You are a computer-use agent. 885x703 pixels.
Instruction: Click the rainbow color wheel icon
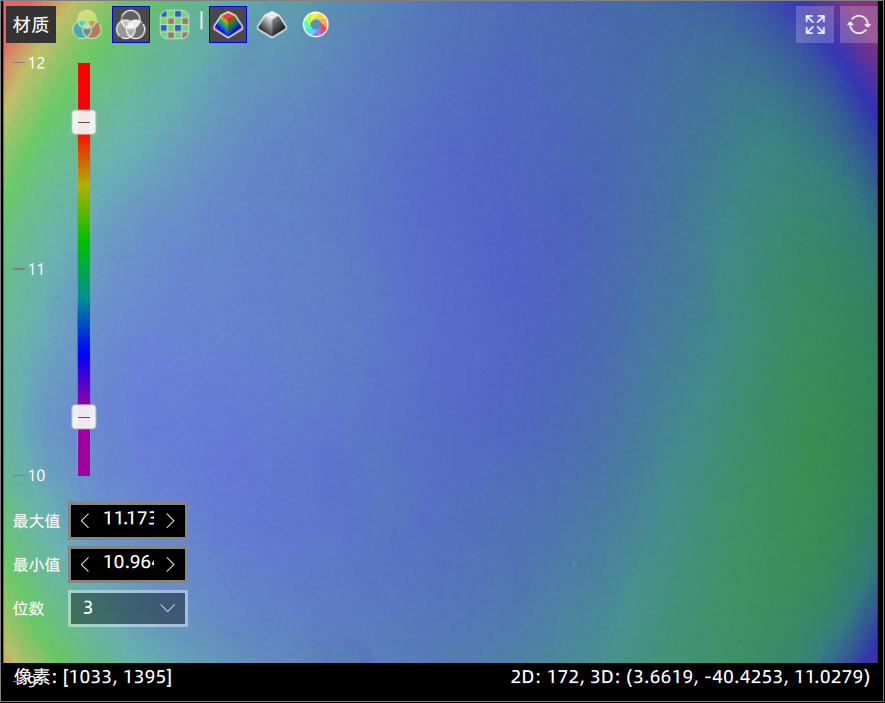click(x=315, y=24)
